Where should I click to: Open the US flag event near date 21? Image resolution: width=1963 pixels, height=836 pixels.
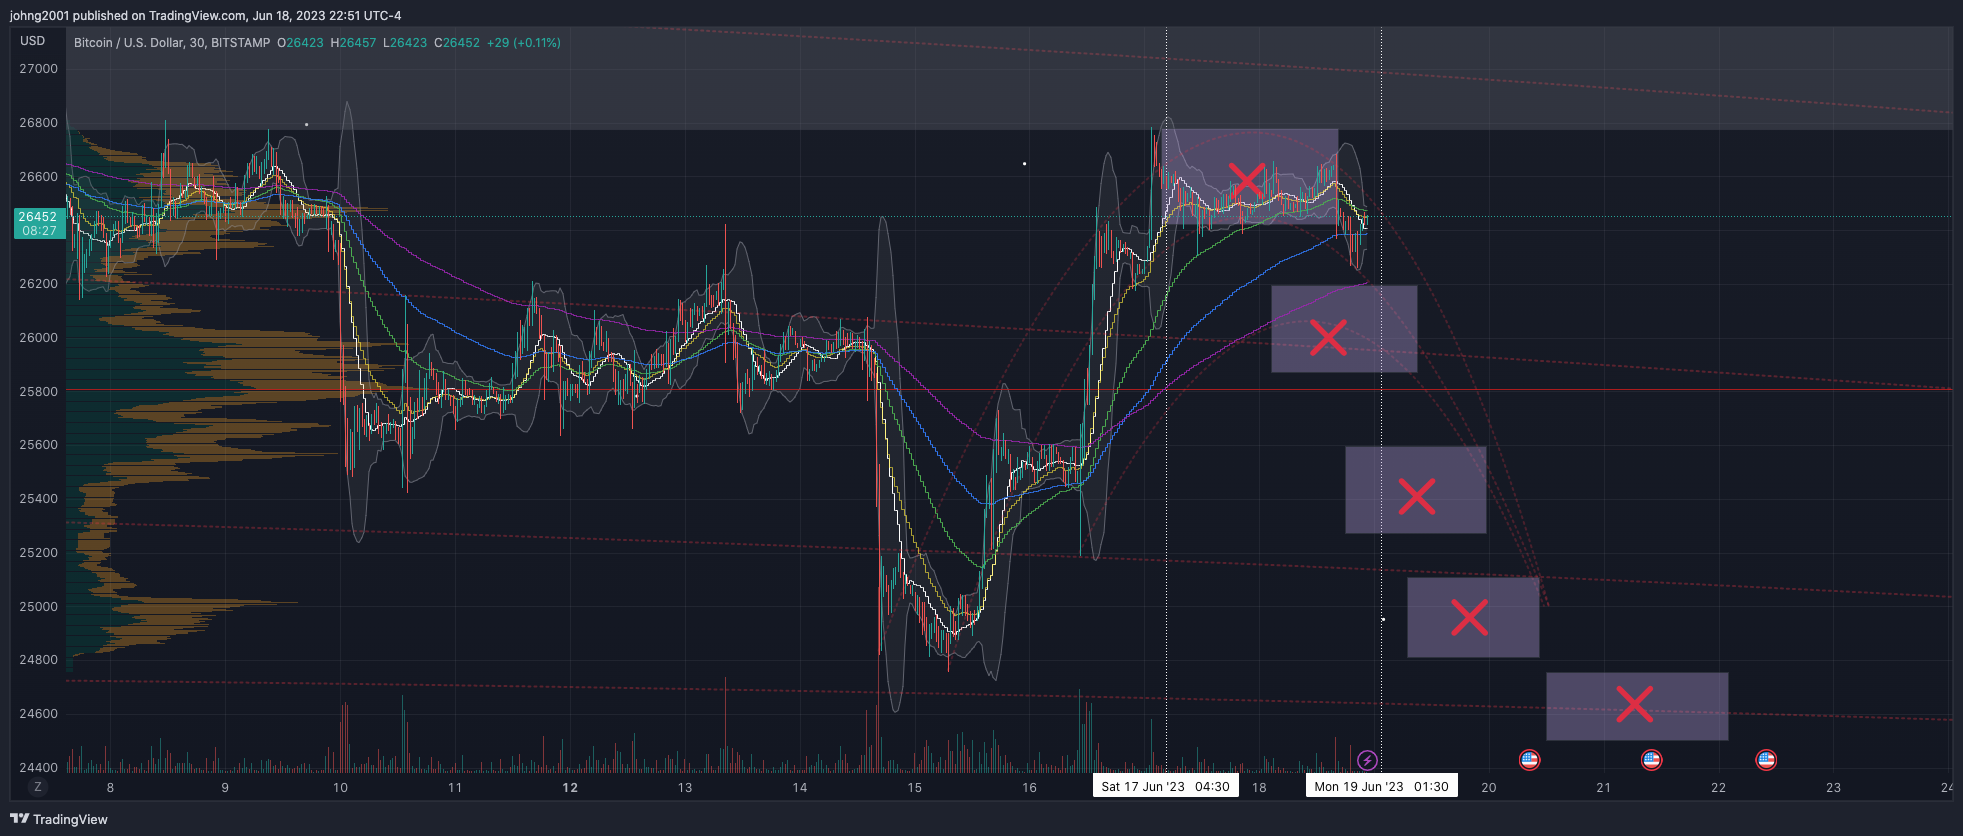1651,760
